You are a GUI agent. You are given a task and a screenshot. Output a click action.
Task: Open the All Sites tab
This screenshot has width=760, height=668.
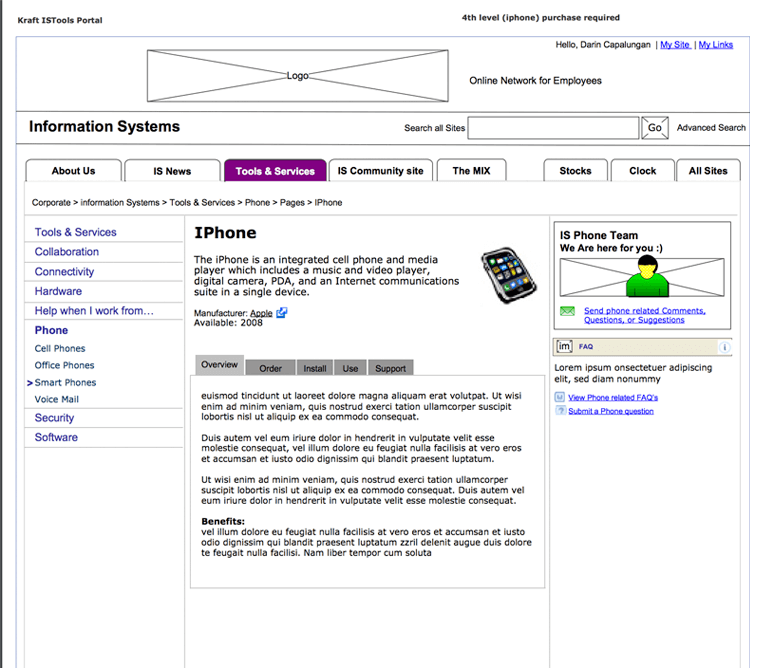(x=708, y=171)
